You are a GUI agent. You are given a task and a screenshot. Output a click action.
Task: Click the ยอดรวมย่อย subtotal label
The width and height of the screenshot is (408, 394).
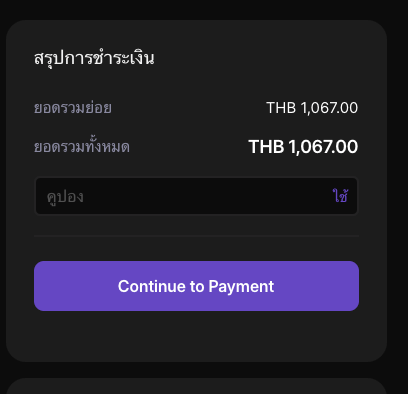[x=73, y=108]
